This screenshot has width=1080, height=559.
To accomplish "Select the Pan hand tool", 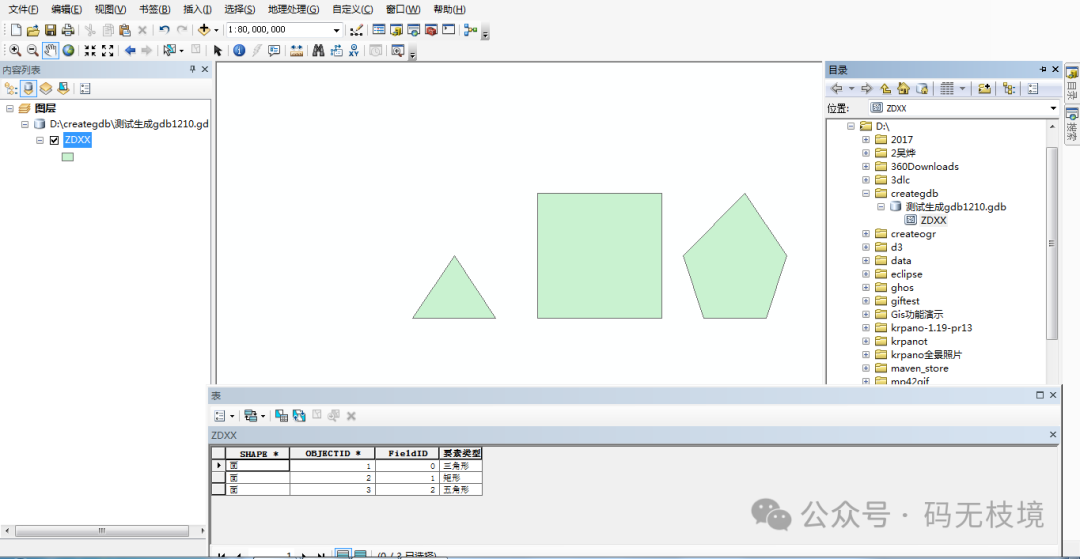I will click(x=50, y=50).
